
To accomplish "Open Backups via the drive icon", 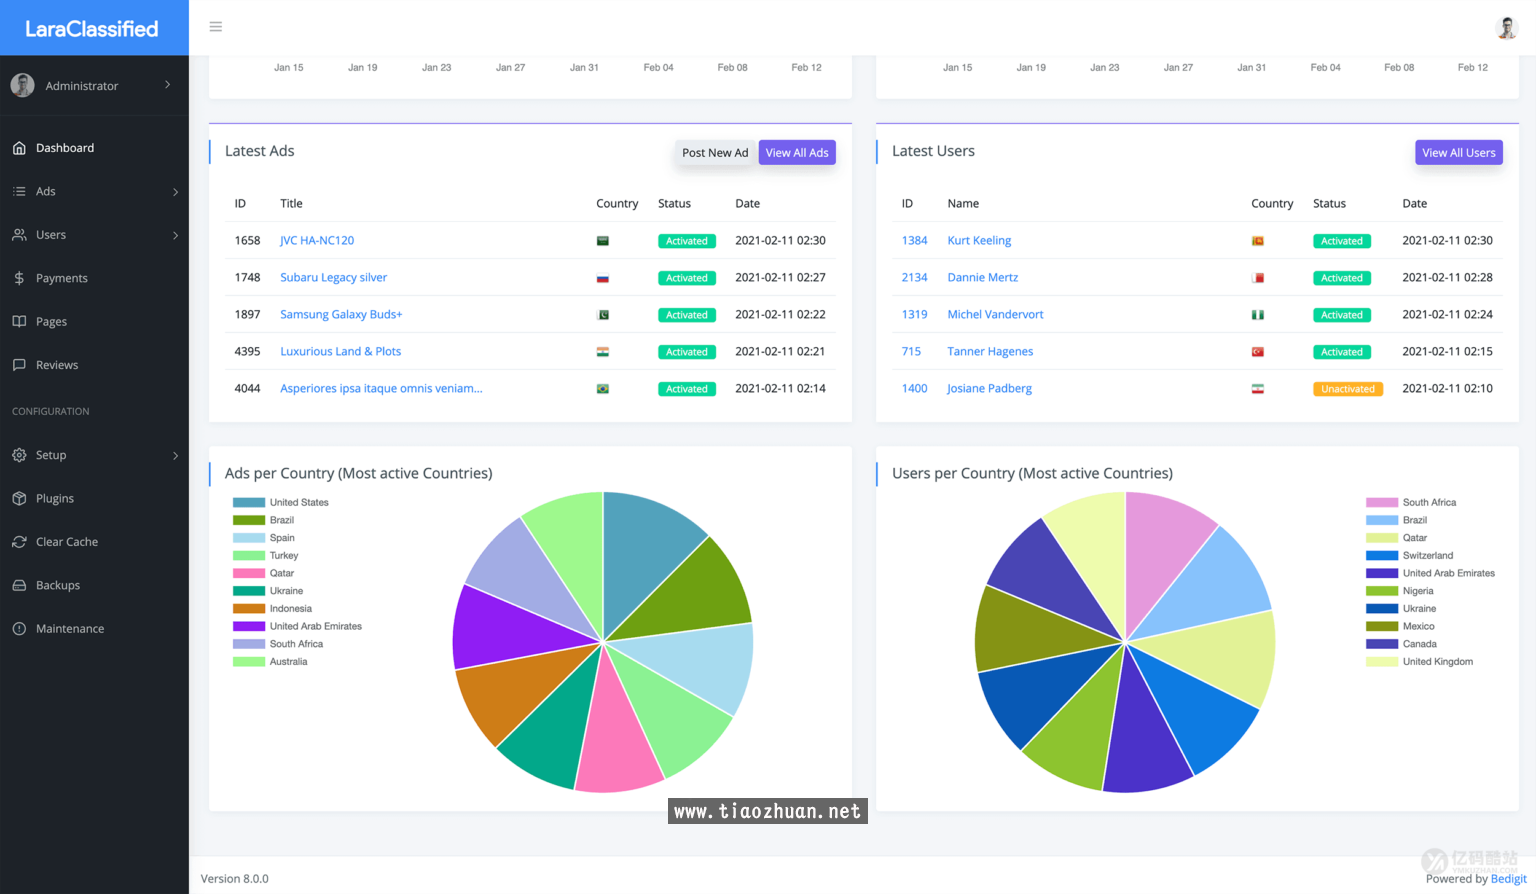I will 19,585.
